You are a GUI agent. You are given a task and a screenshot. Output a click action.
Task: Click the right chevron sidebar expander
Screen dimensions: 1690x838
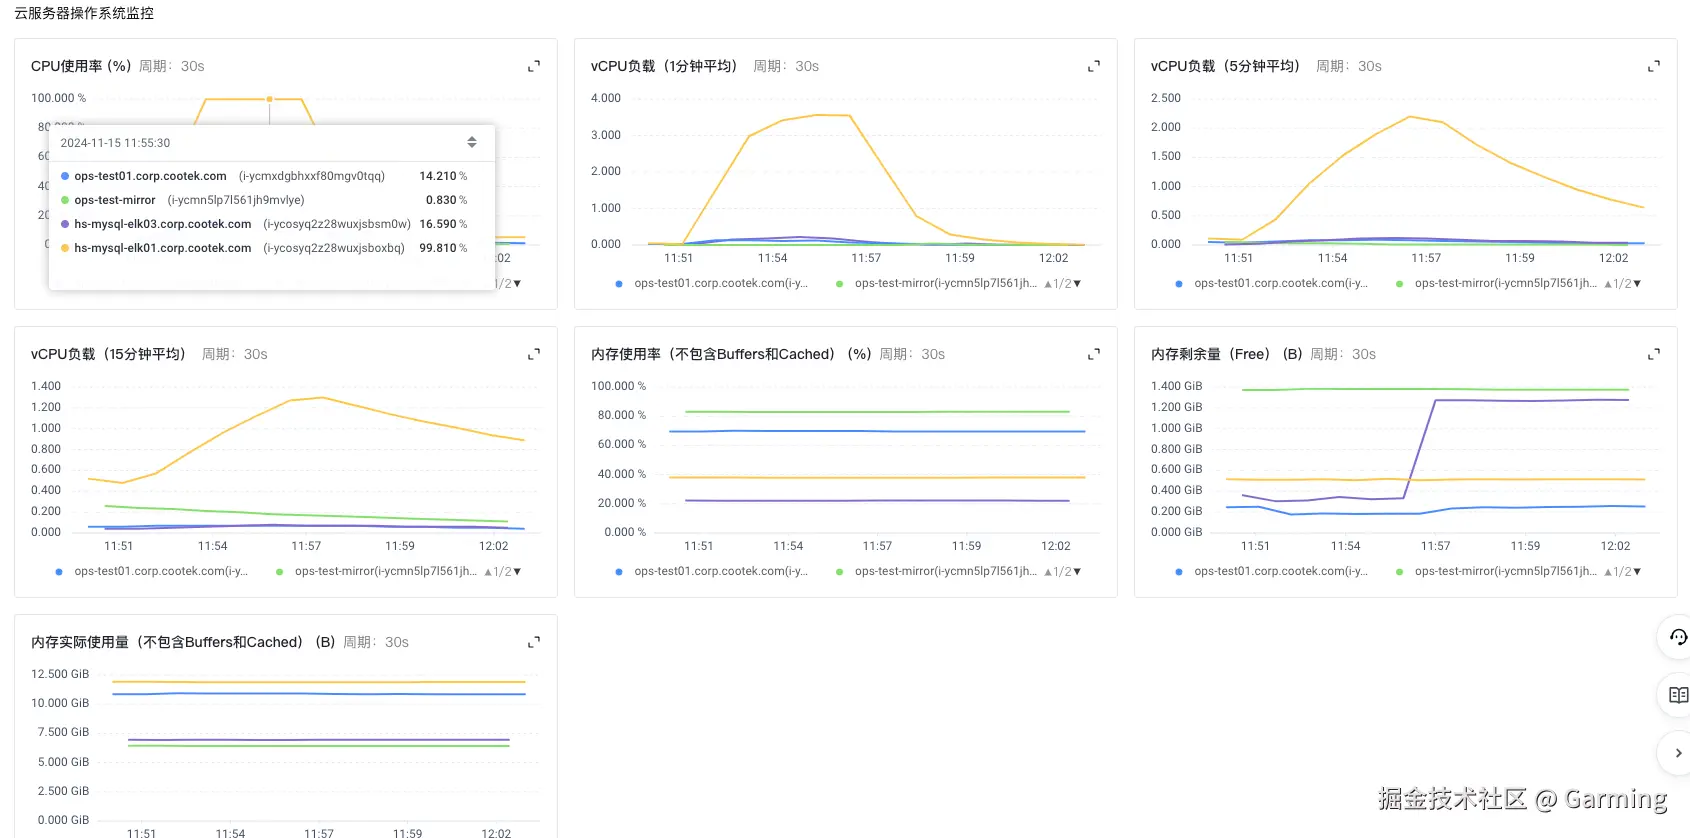[1678, 753]
